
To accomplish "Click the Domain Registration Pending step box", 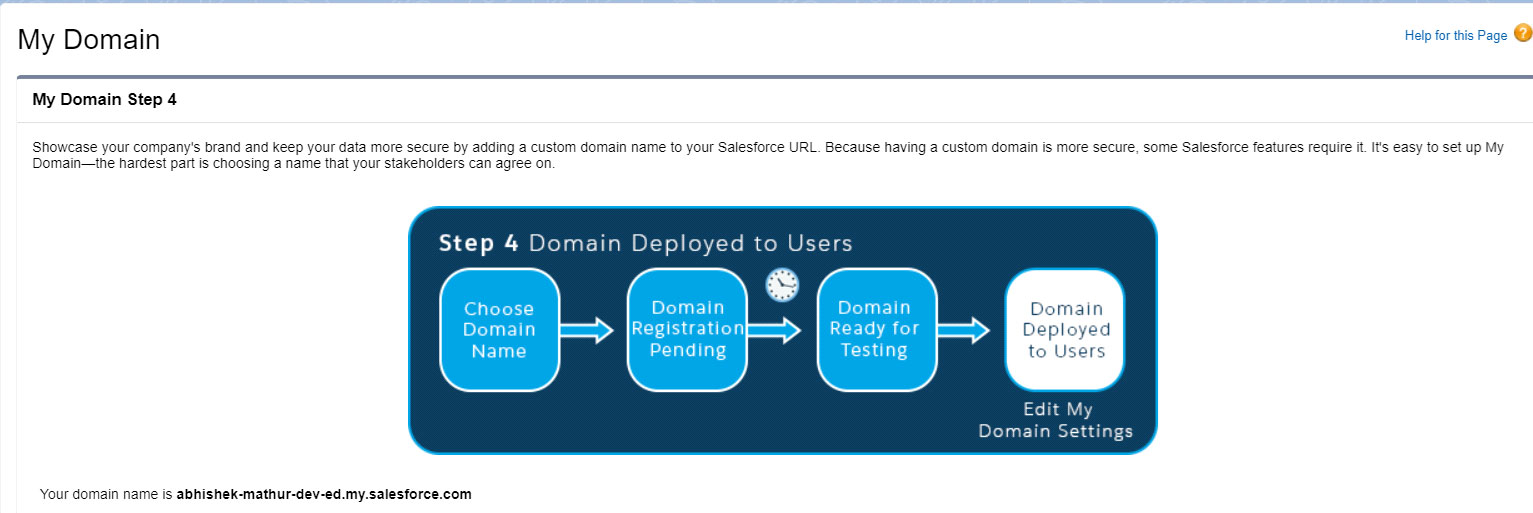I will 687,329.
